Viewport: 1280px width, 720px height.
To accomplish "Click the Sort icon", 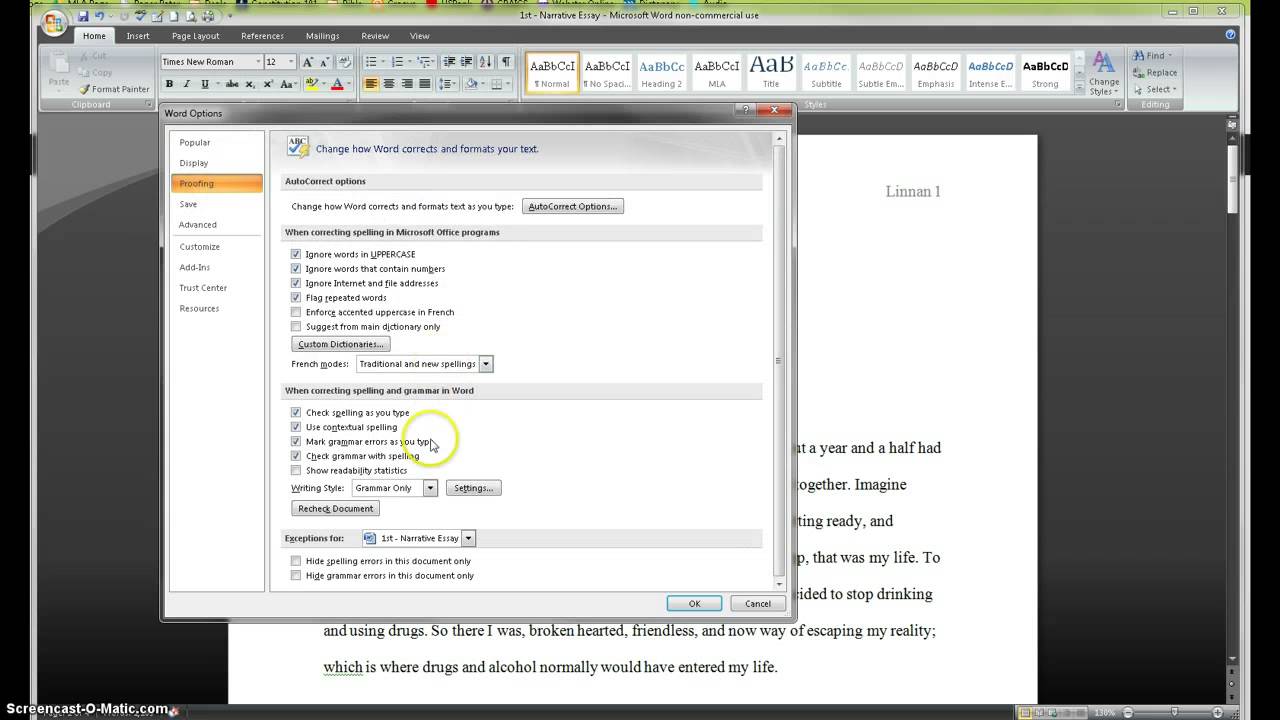I will 487,62.
